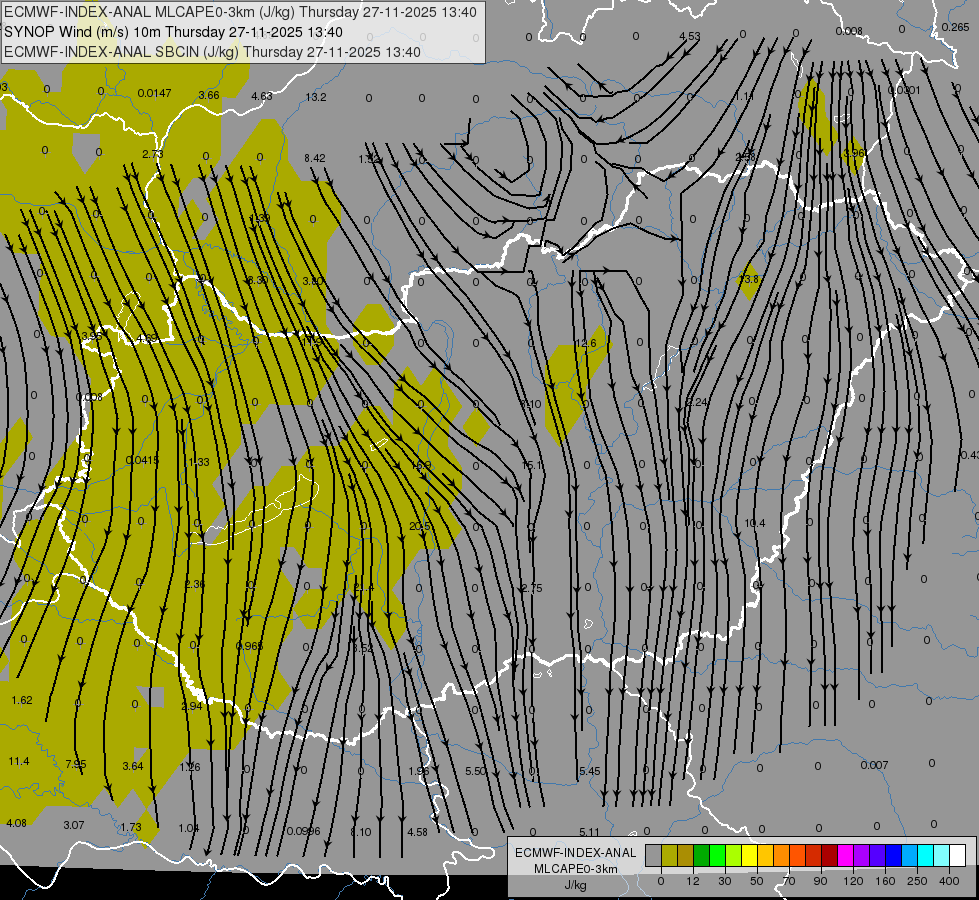Click the map value 5.50
979x900 pixels.
coord(475,771)
